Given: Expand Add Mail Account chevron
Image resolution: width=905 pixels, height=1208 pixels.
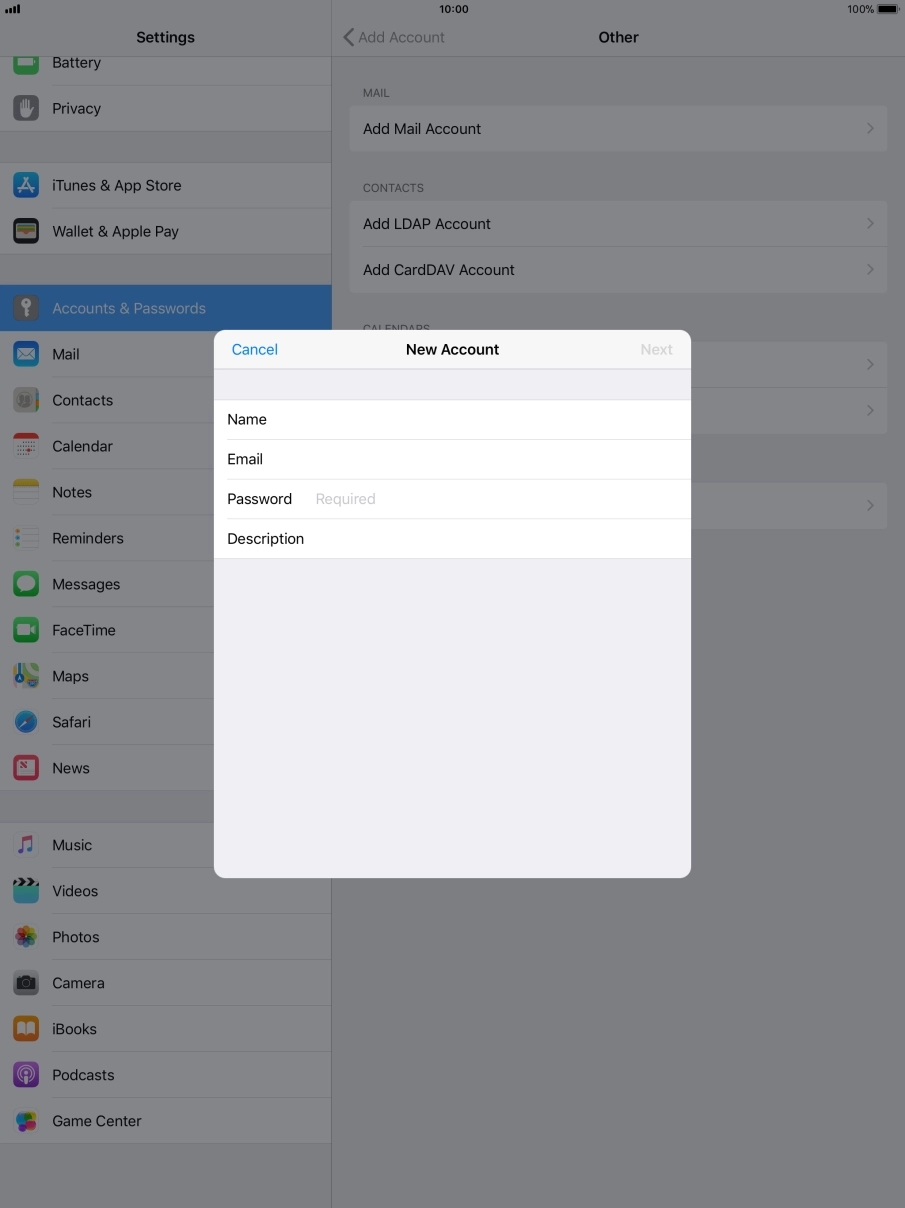Looking at the screenshot, I should (x=870, y=129).
